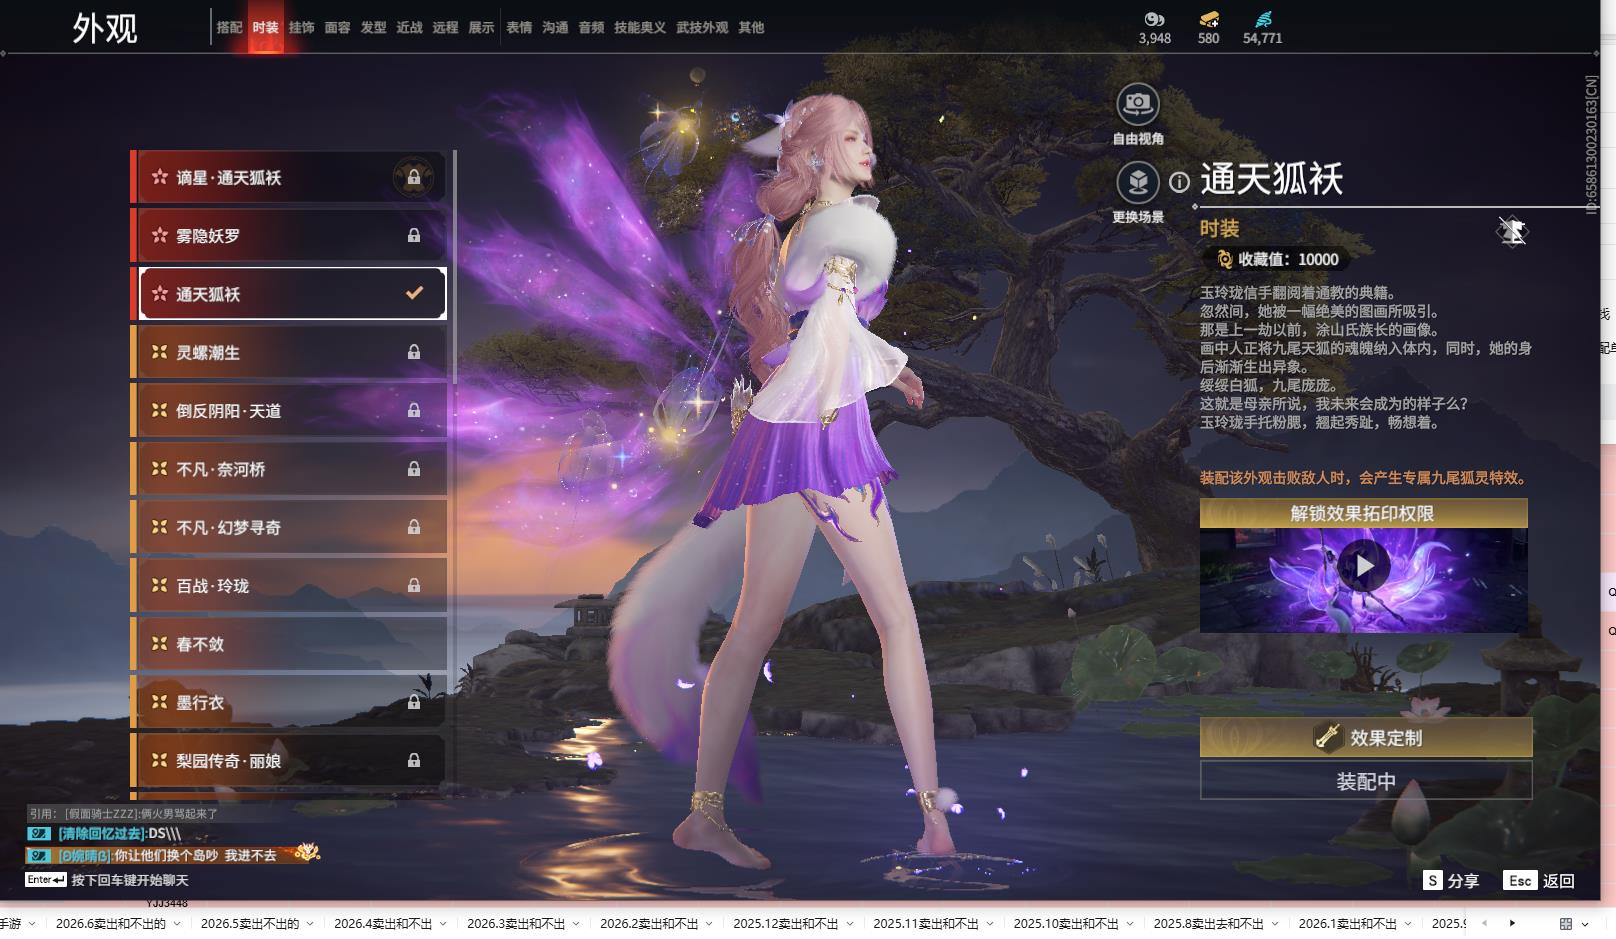
Task: Click the sheet tabs scroll-right arrow
Action: click(x=1512, y=923)
